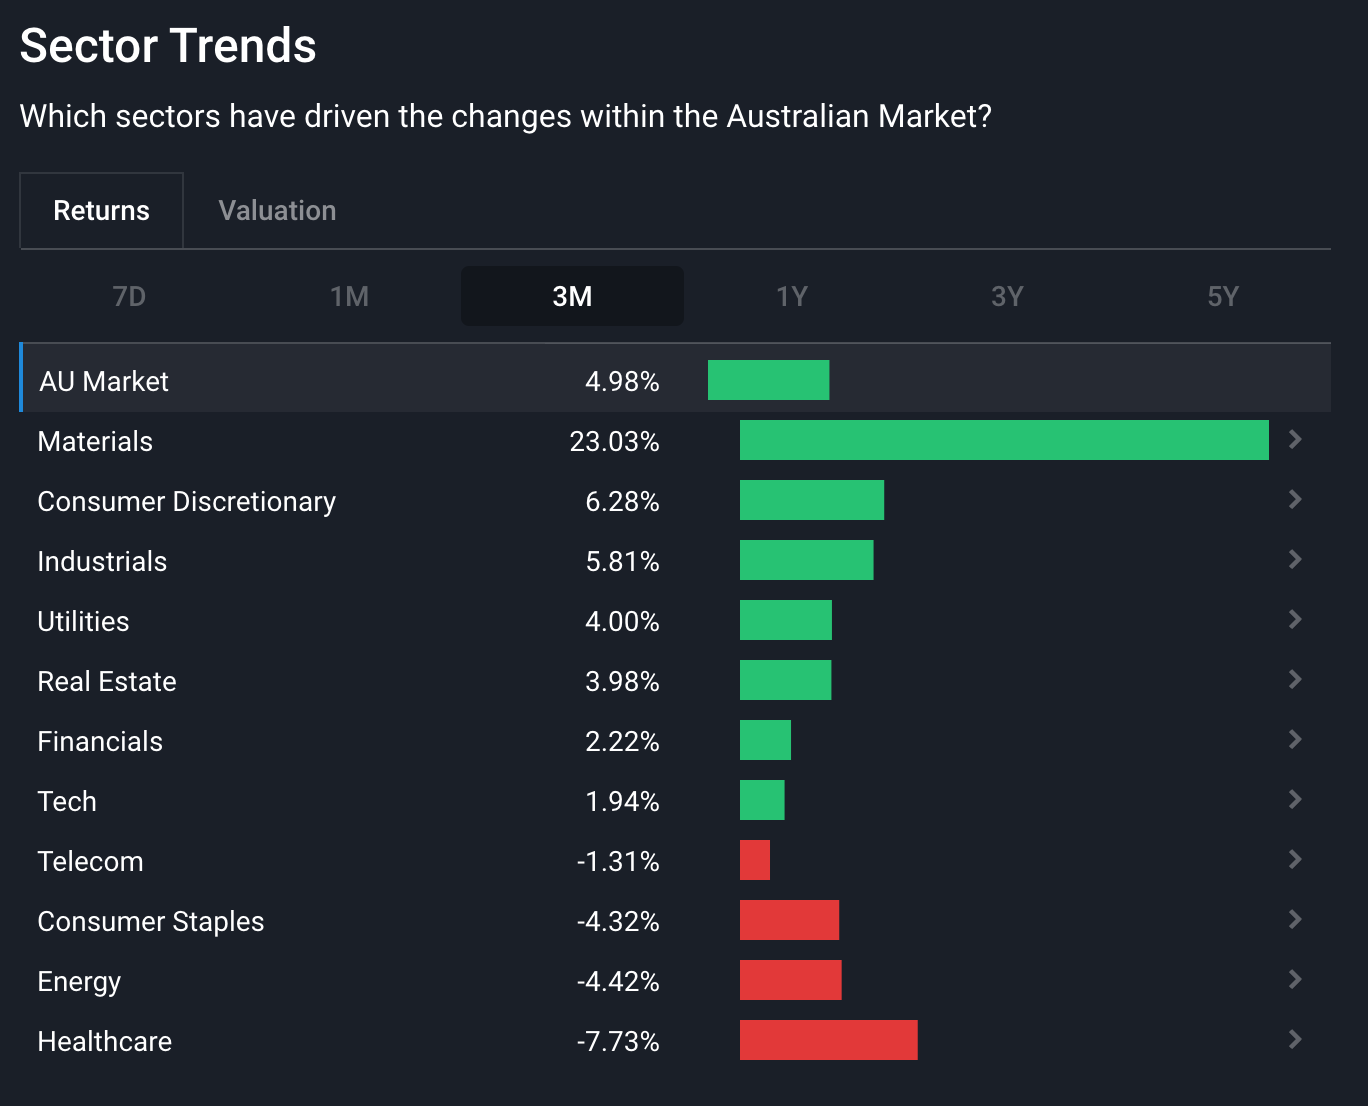Switch to the Valuation tab
This screenshot has height=1106, width=1368.
click(x=277, y=211)
